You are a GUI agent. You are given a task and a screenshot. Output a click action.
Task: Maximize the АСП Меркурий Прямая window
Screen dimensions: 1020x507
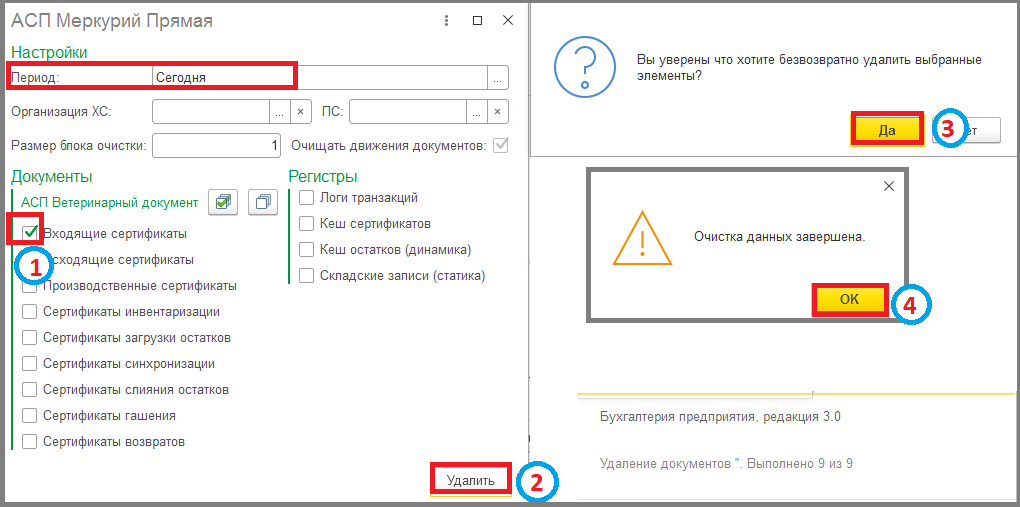[477, 21]
